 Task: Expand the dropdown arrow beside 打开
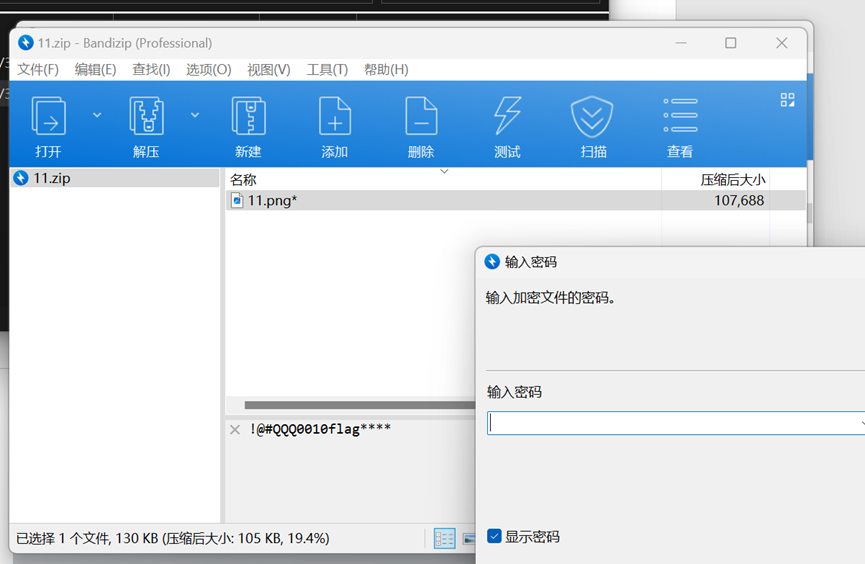(97, 116)
